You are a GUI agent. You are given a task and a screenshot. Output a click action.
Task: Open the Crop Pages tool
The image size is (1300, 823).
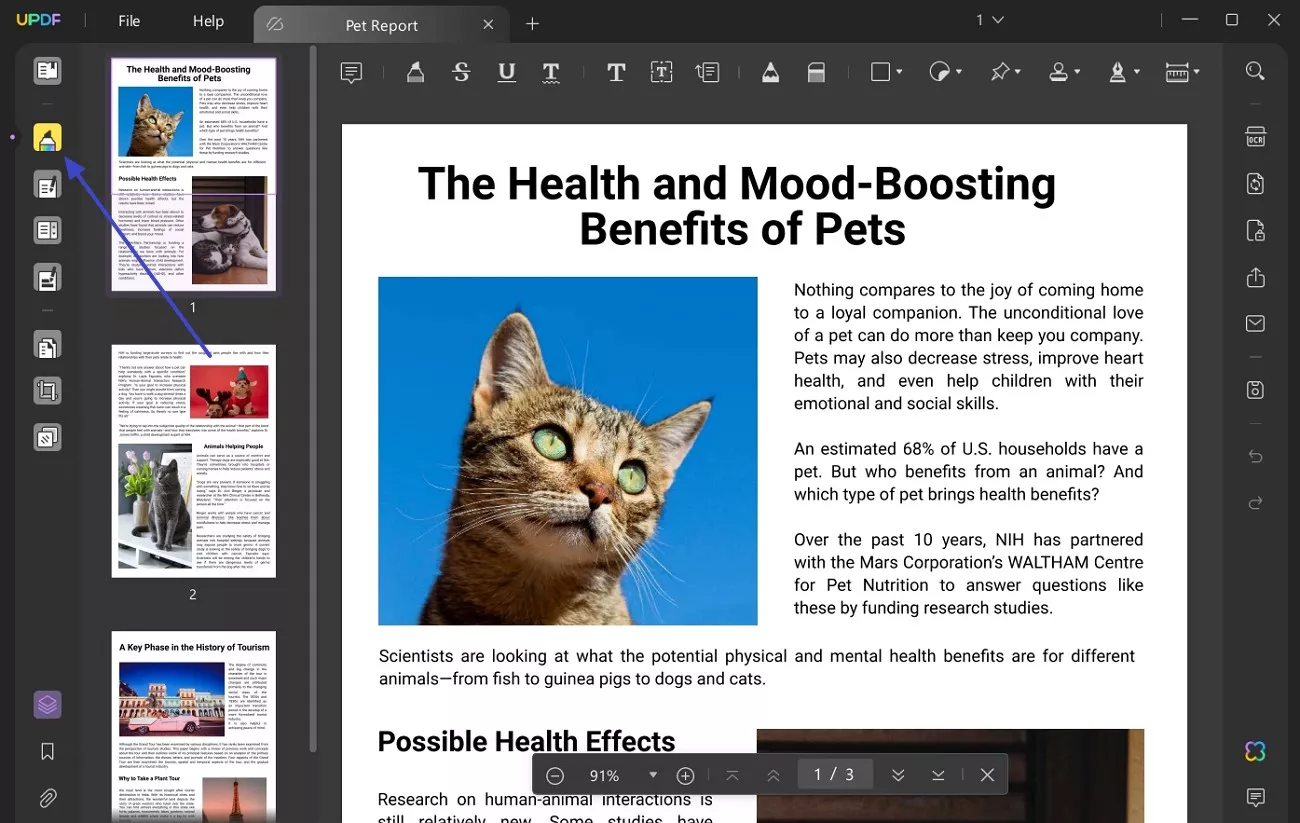[x=47, y=391]
